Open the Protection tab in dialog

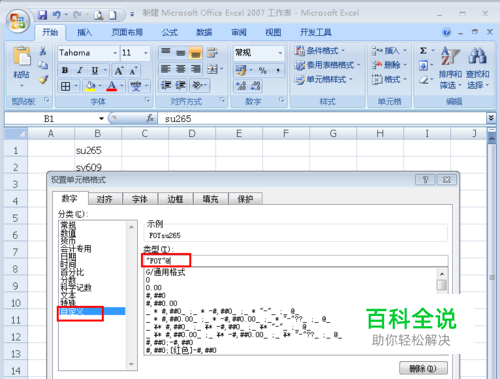coord(245,199)
